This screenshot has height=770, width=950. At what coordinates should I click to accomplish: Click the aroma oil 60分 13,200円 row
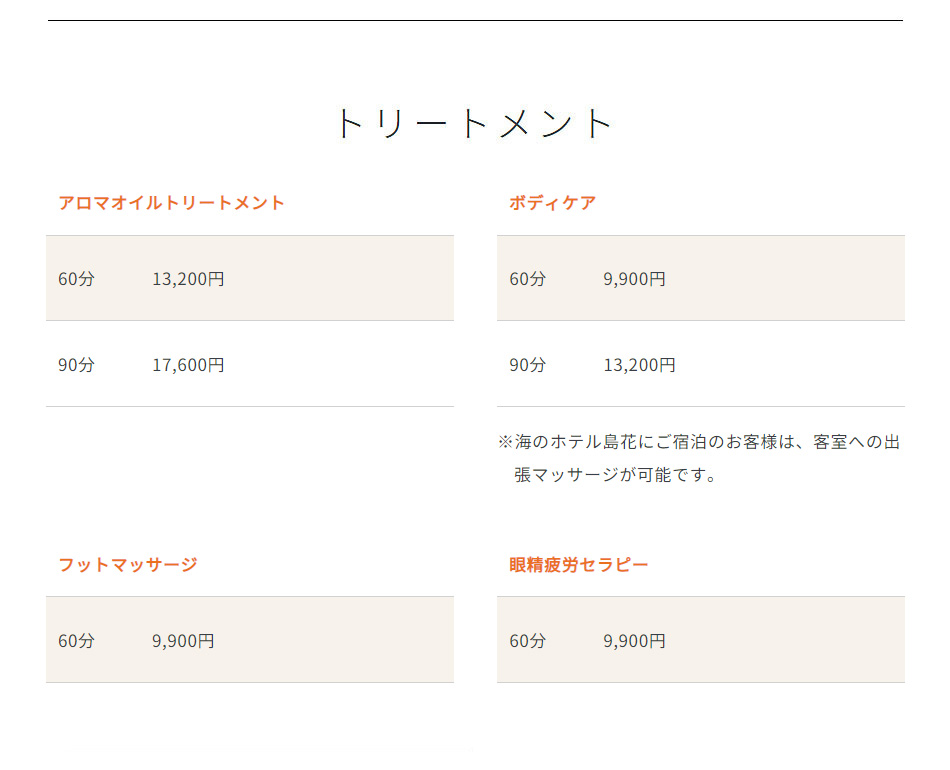[250, 278]
